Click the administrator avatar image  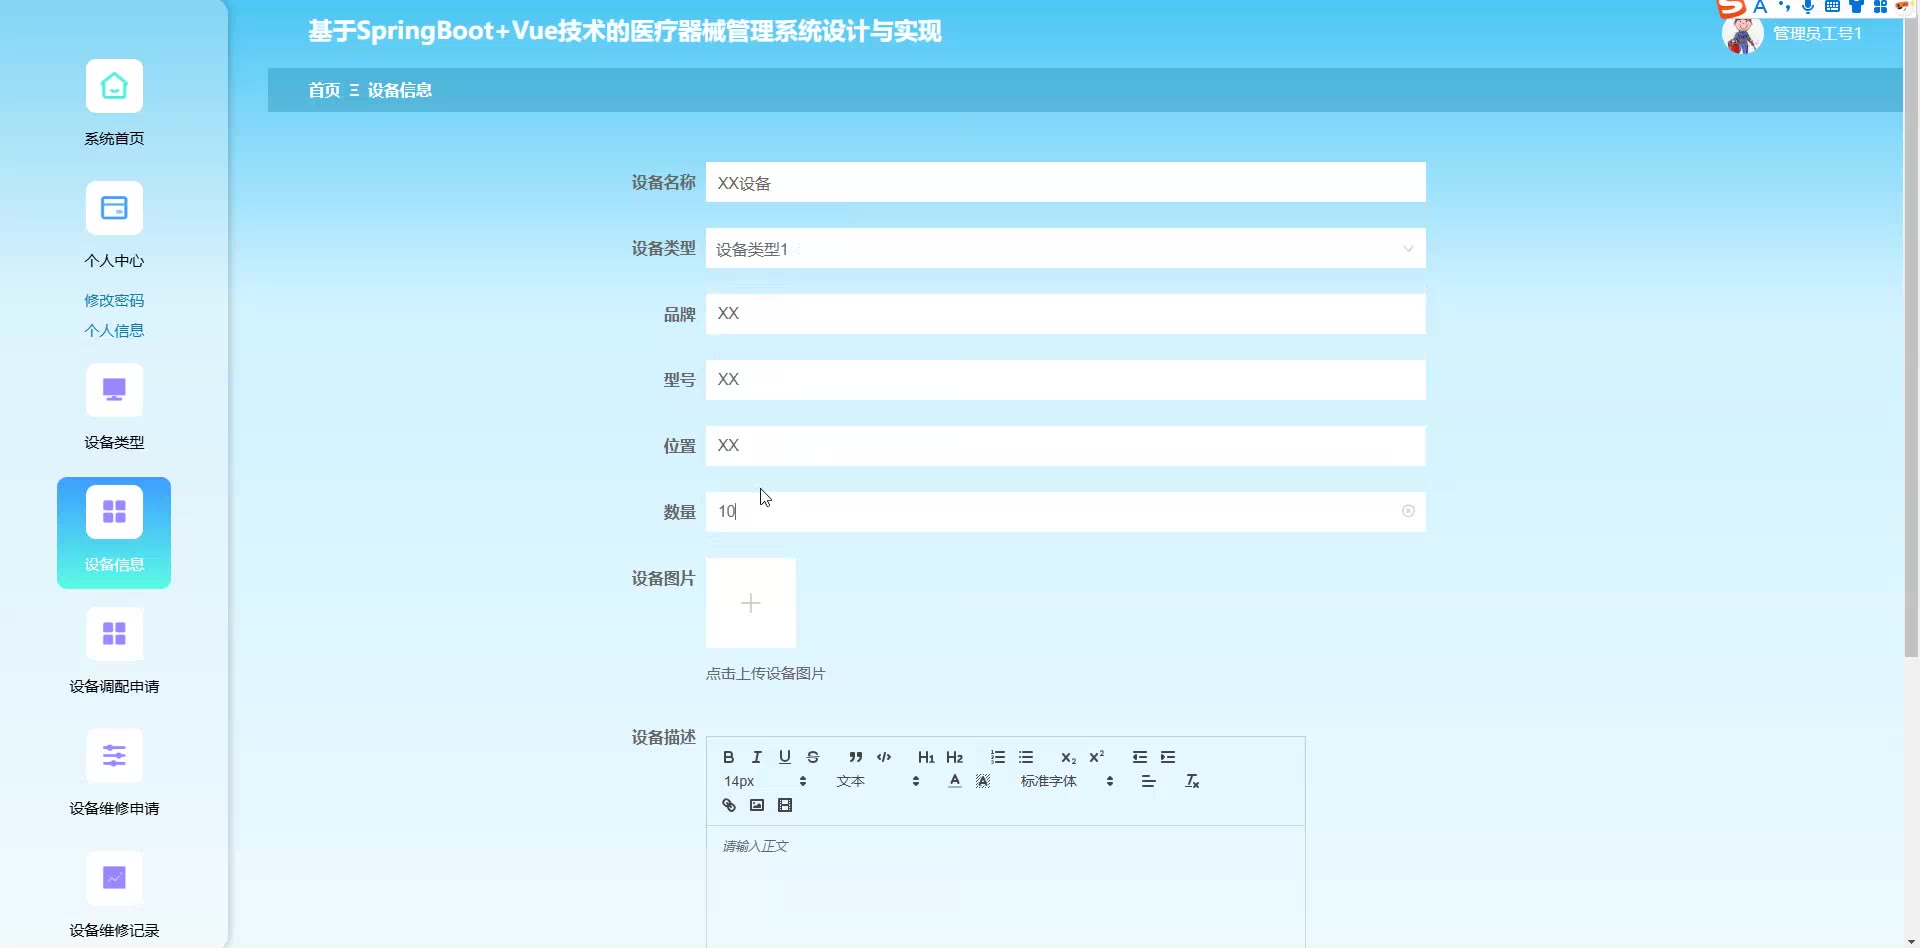coord(1742,34)
